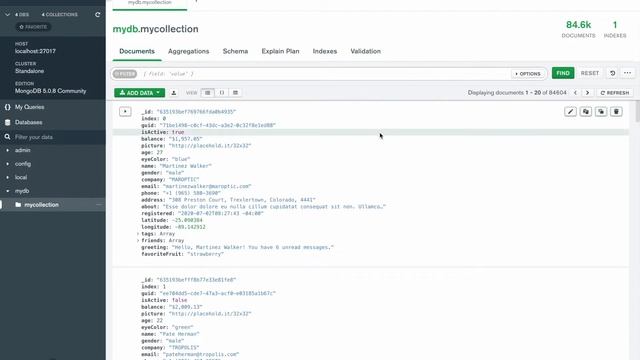Expand all fields of first document
The height and width of the screenshot is (360, 640).
tap(125, 111)
